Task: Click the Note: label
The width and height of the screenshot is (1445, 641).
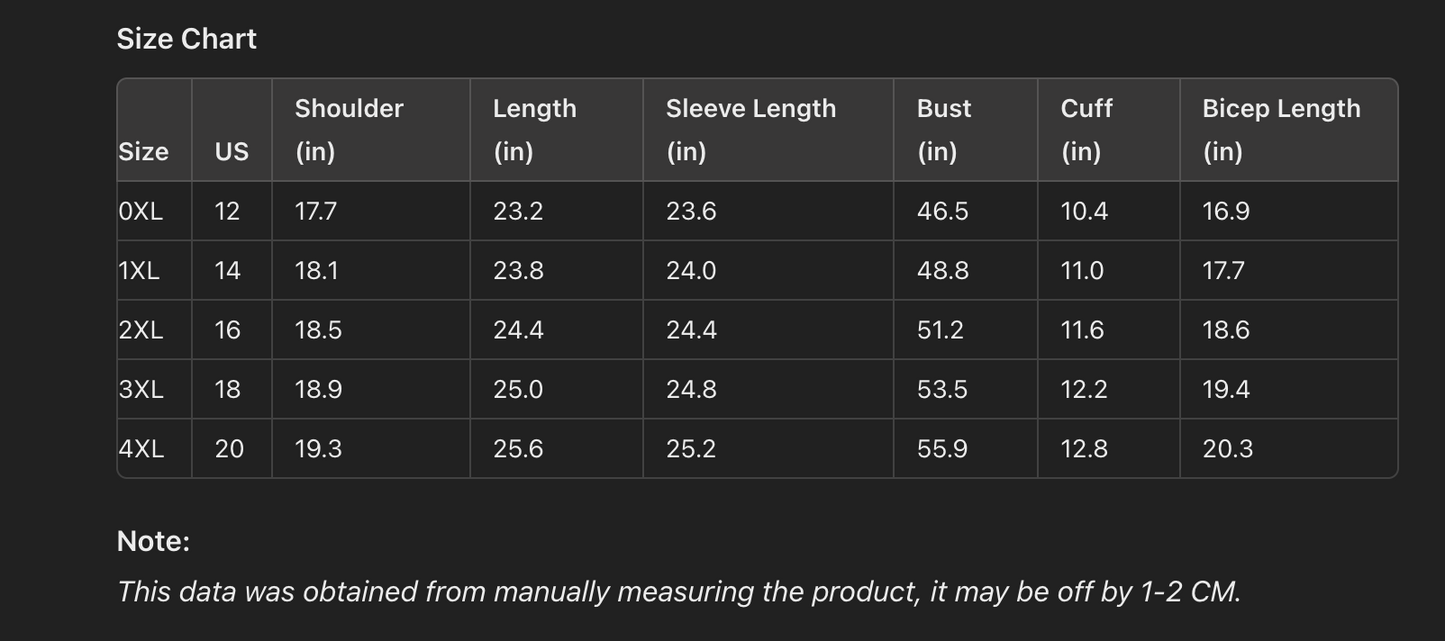Action: tap(153, 541)
